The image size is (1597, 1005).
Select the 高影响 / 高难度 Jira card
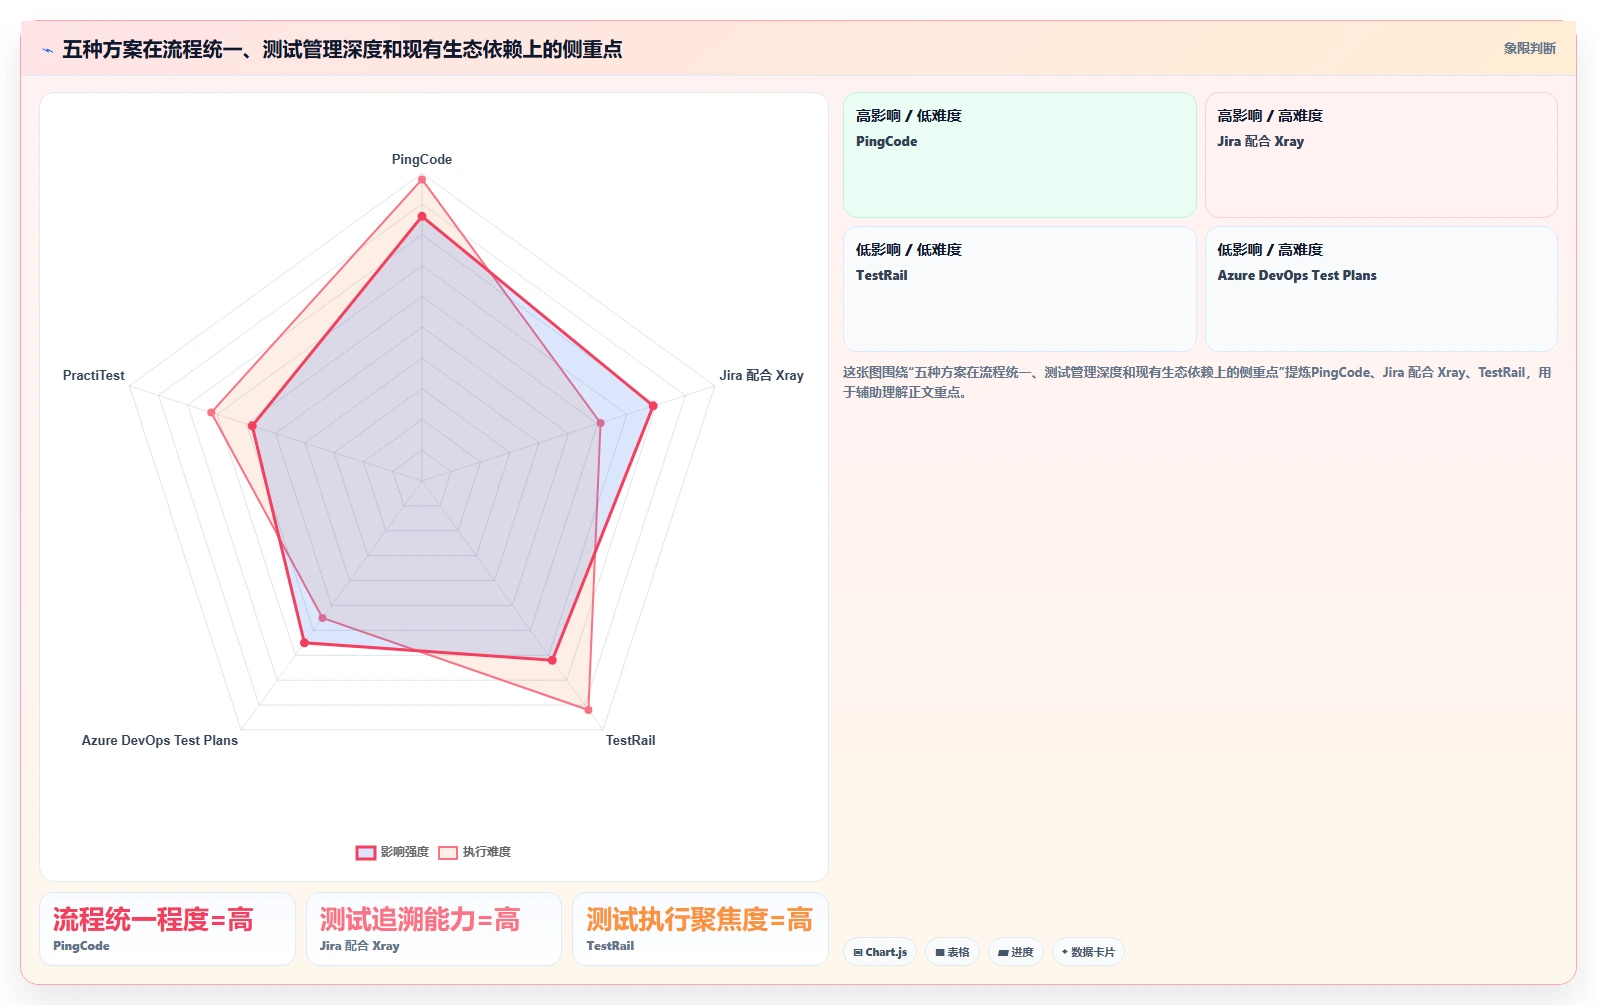click(1381, 155)
